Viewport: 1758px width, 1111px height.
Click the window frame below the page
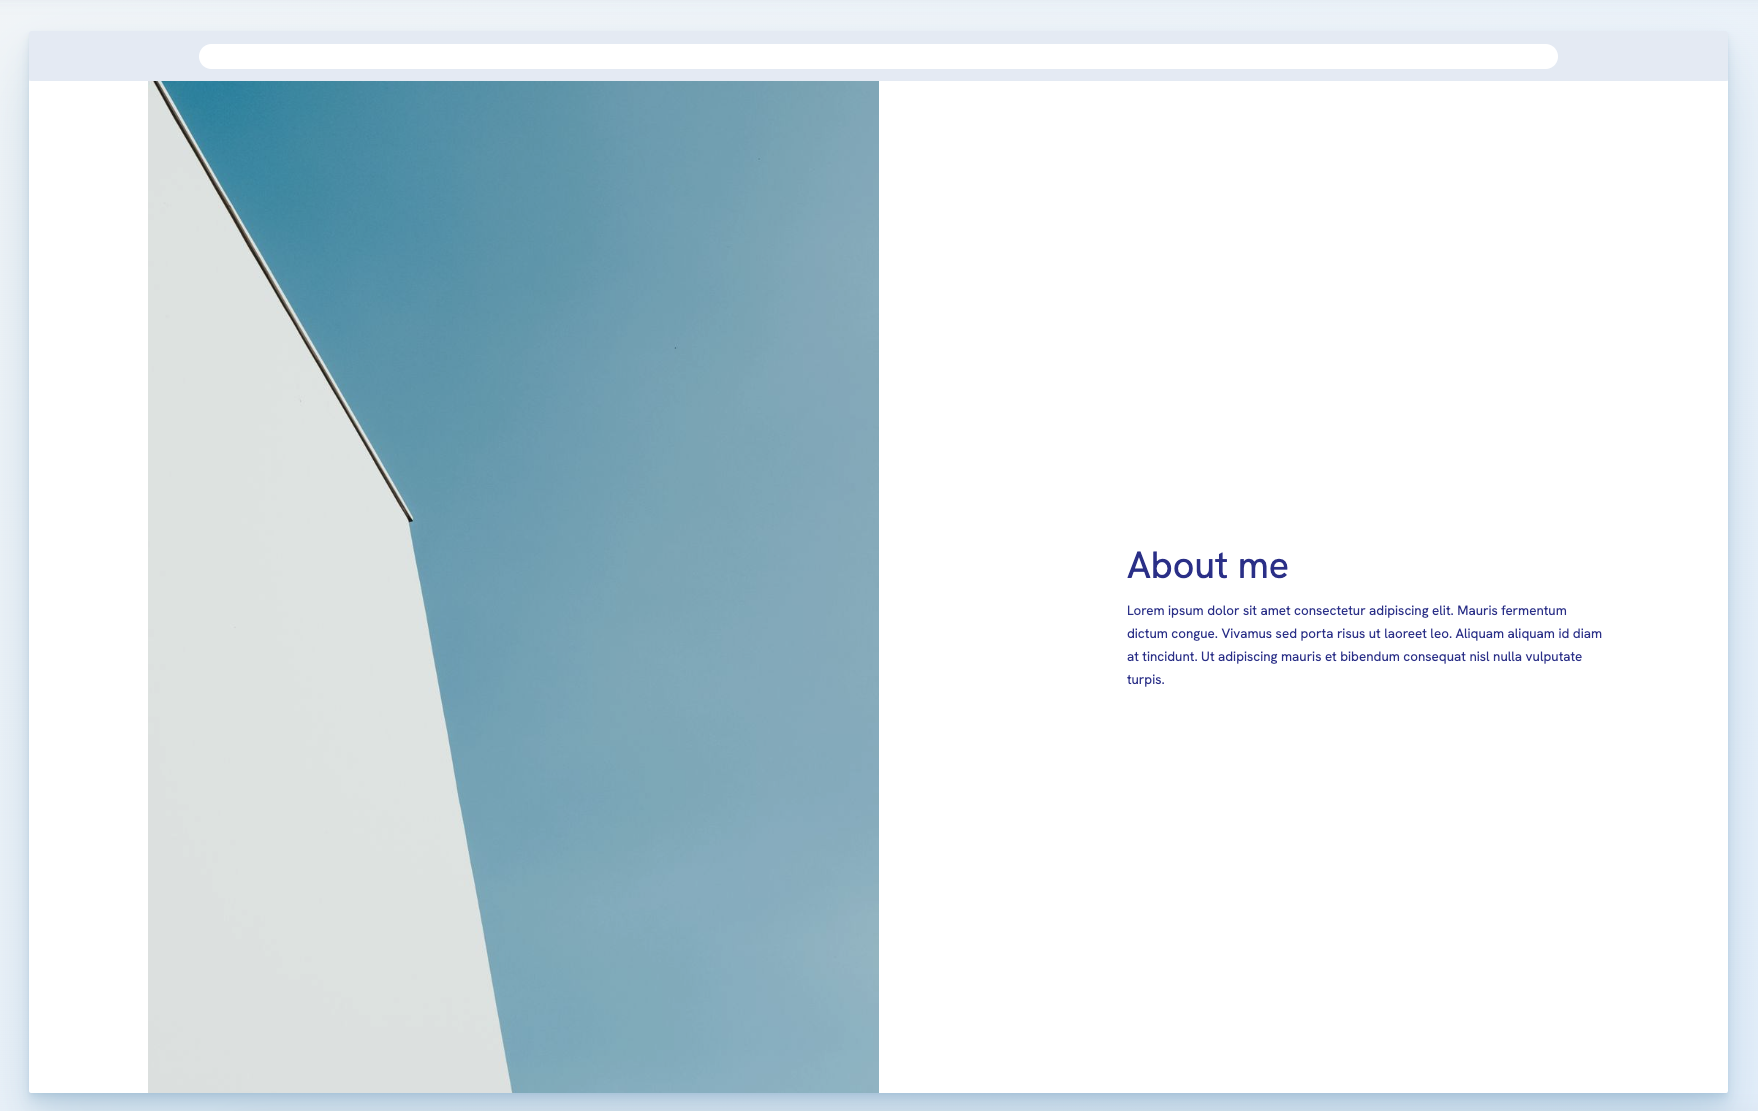click(x=880, y=1100)
